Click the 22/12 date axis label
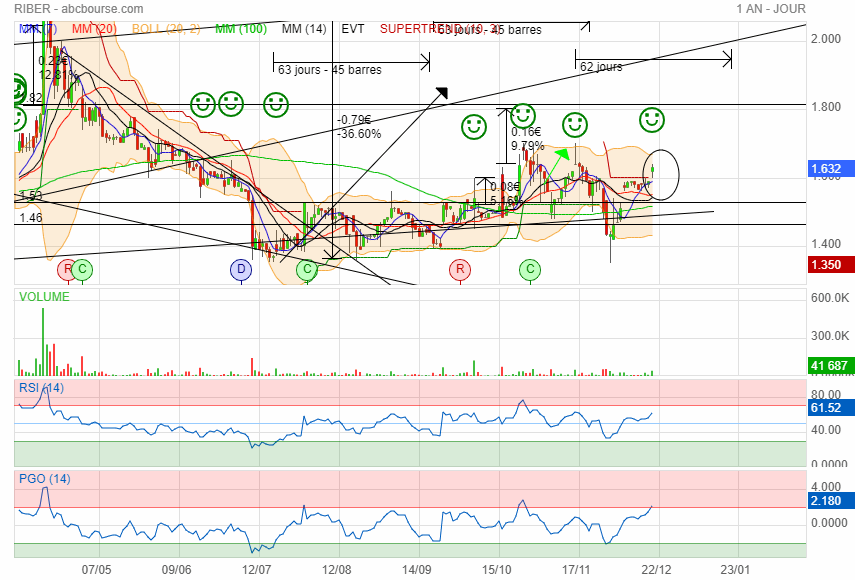Image resolution: width=855 pixels, height=580 pixels. [657, 570]
